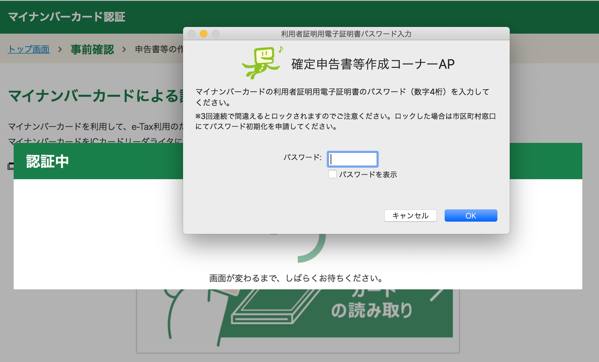Screen dimensions: 599x362
Task: Click the dialog title 利用者証明用電子証明書パスワード入力
Action: 346,34
